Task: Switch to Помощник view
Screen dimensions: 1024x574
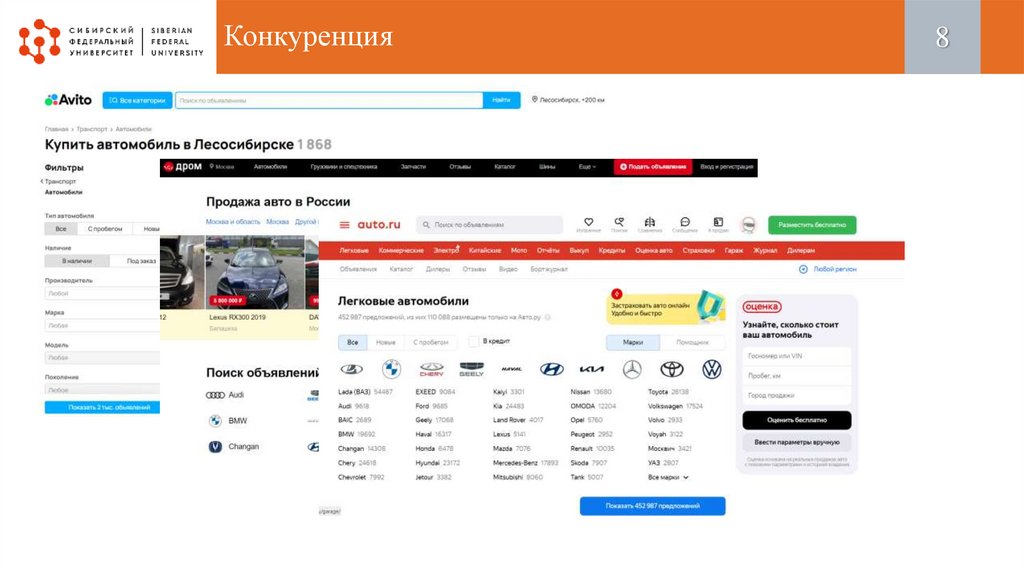Action: [x=692, y=342]
